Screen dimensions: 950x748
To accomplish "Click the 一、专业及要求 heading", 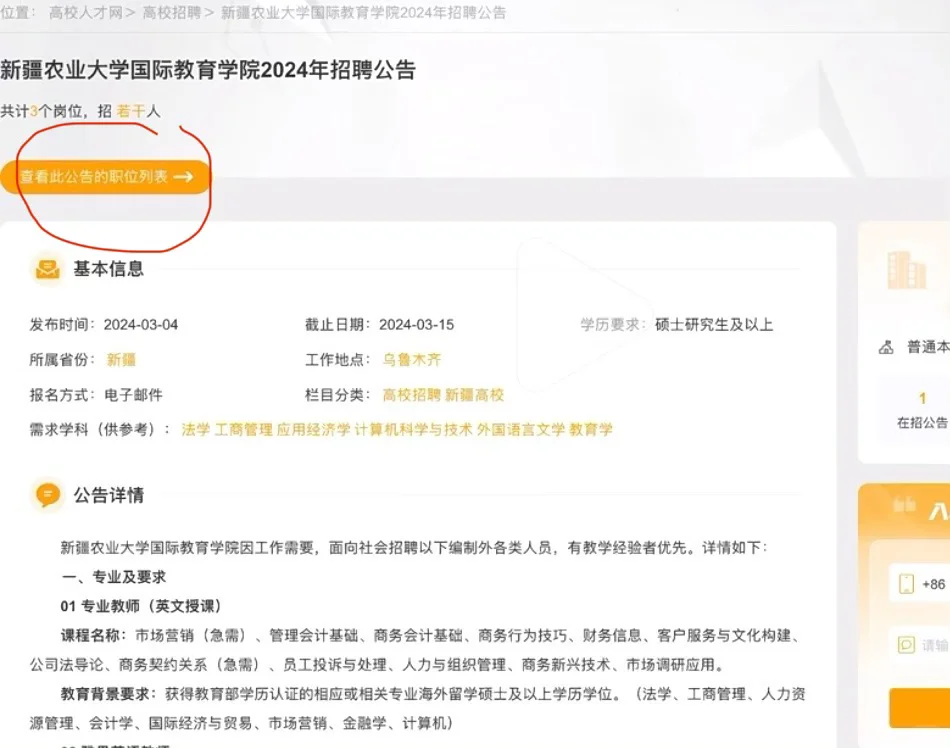I will point(113,577).
